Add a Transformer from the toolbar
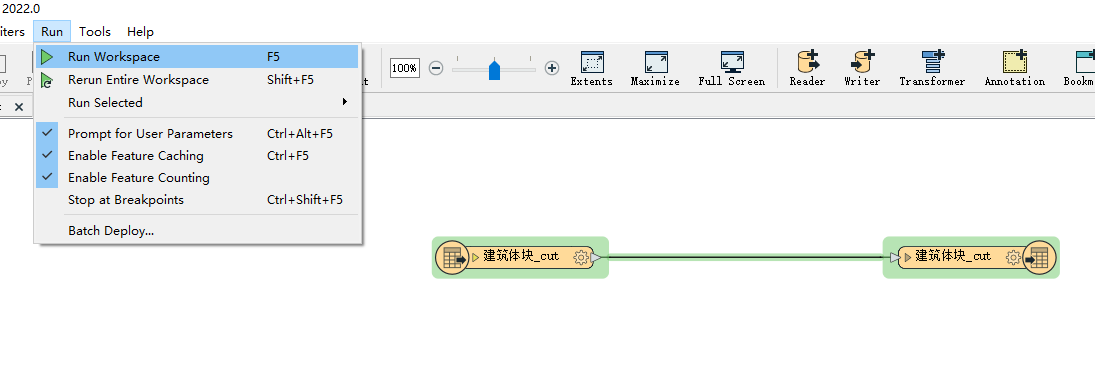1095x380 pixels. [x=932, y=68]
